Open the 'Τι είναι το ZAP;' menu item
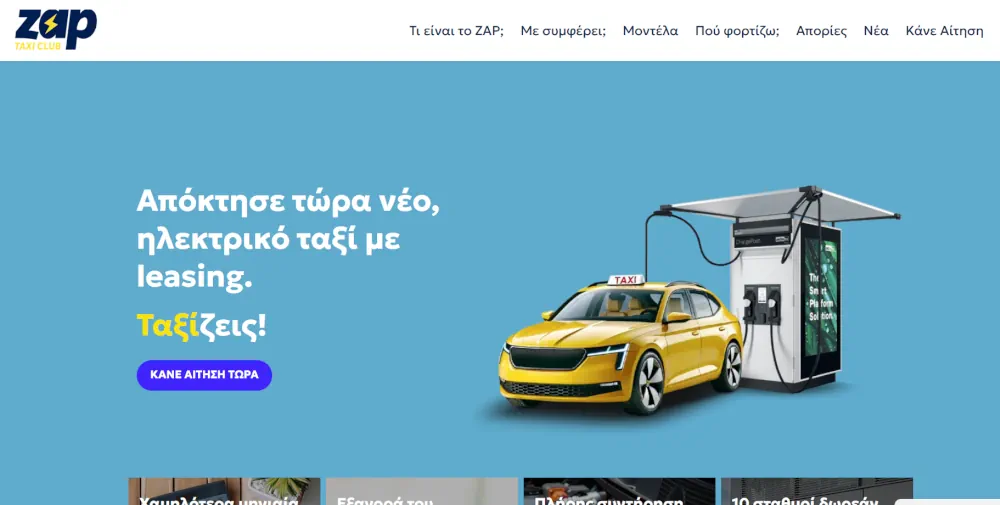This screenshot has width=1000, height=505. [456, 31]
